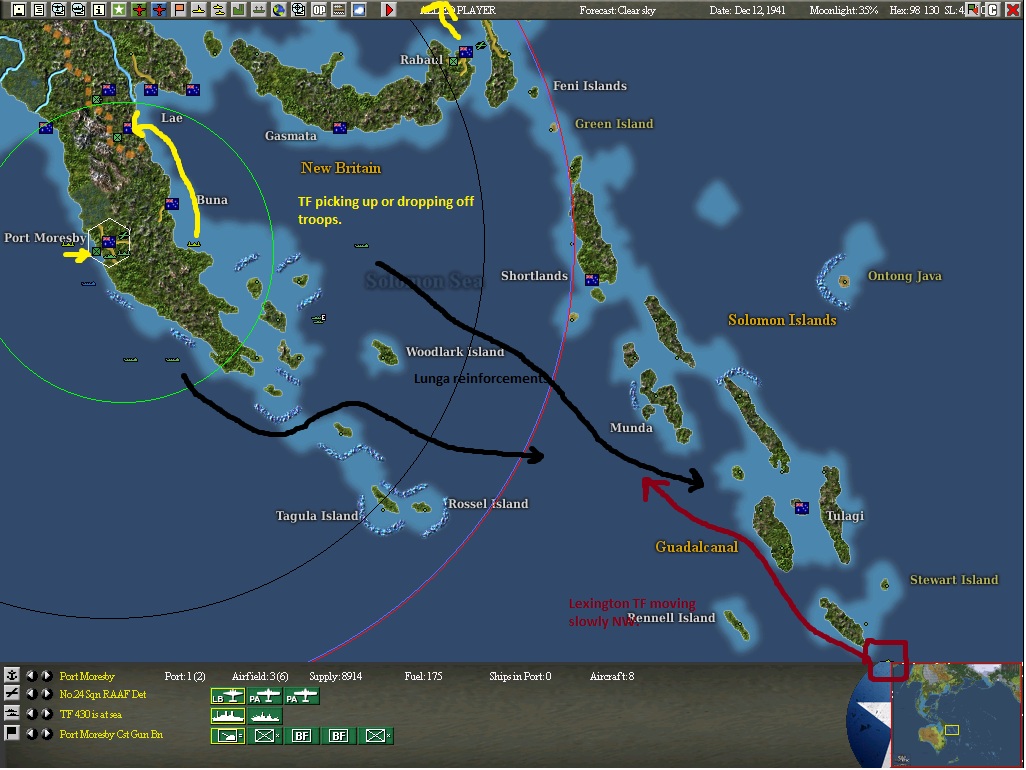Click the 'Supply: 8914' value

point(335,676)
